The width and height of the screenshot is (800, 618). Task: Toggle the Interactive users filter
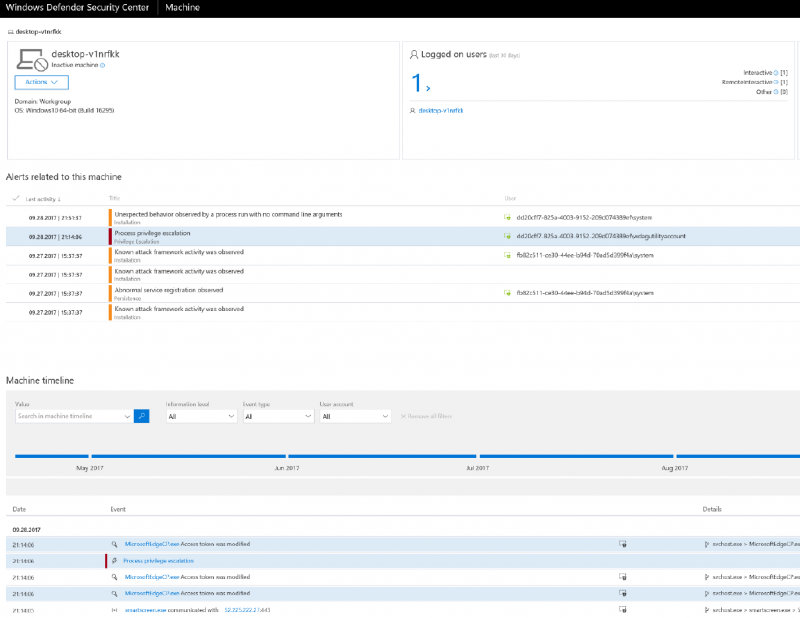coord(774,72)
